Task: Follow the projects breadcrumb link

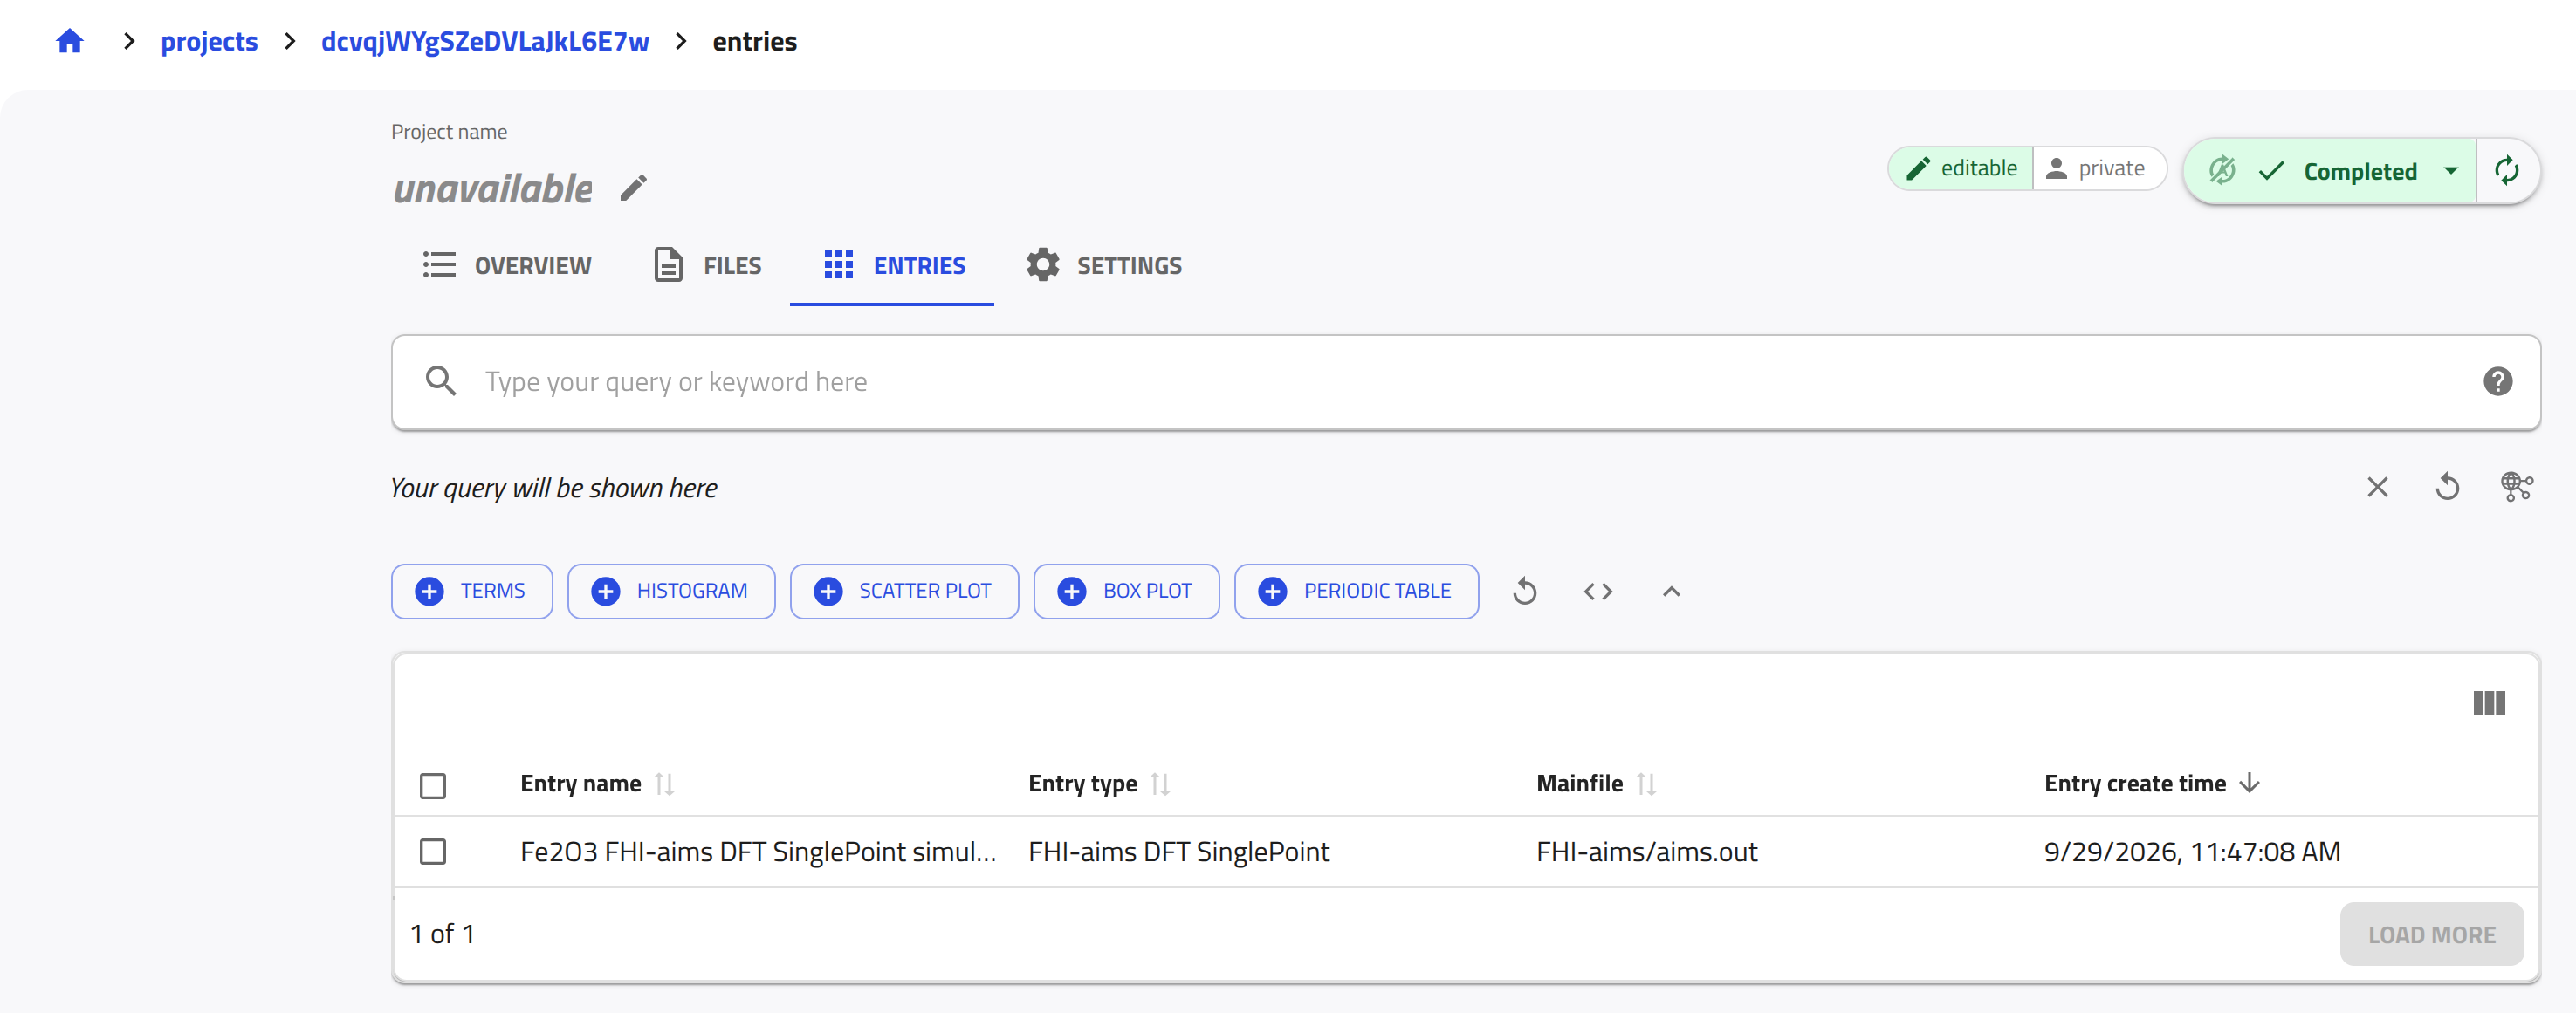Action: (209, 41)
